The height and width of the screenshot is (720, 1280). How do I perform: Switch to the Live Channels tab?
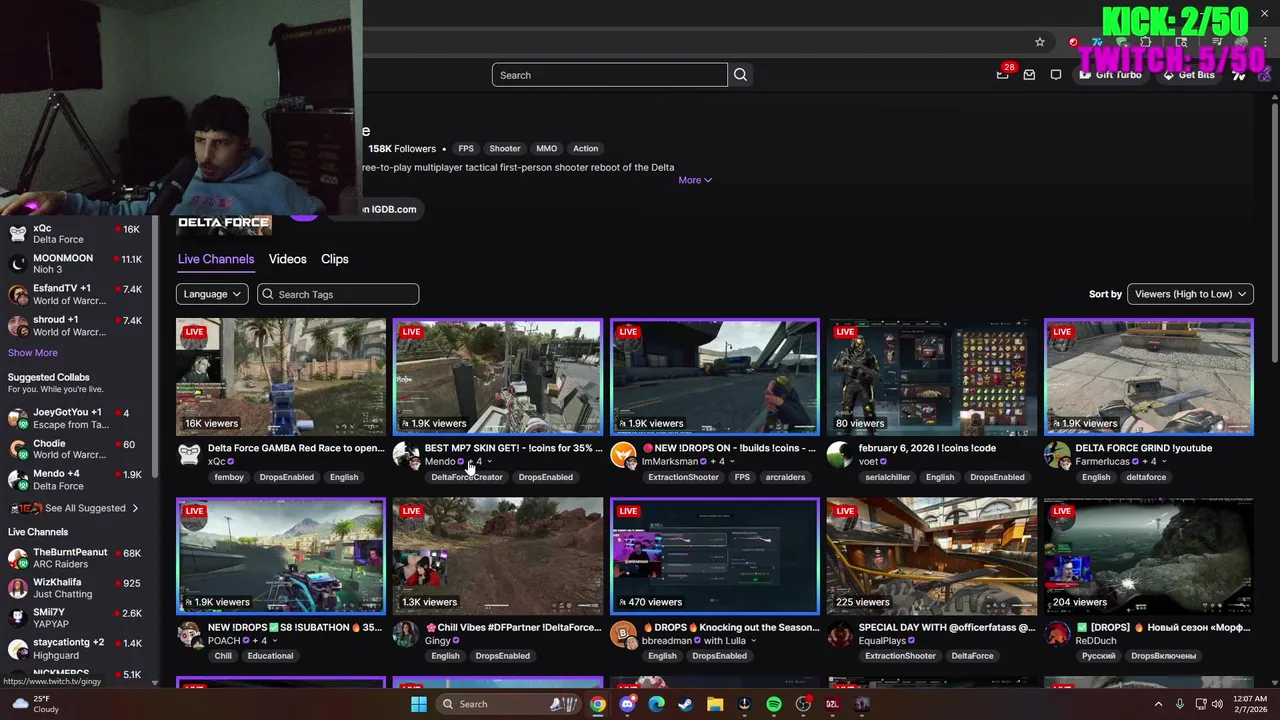(x=216, y=259)
